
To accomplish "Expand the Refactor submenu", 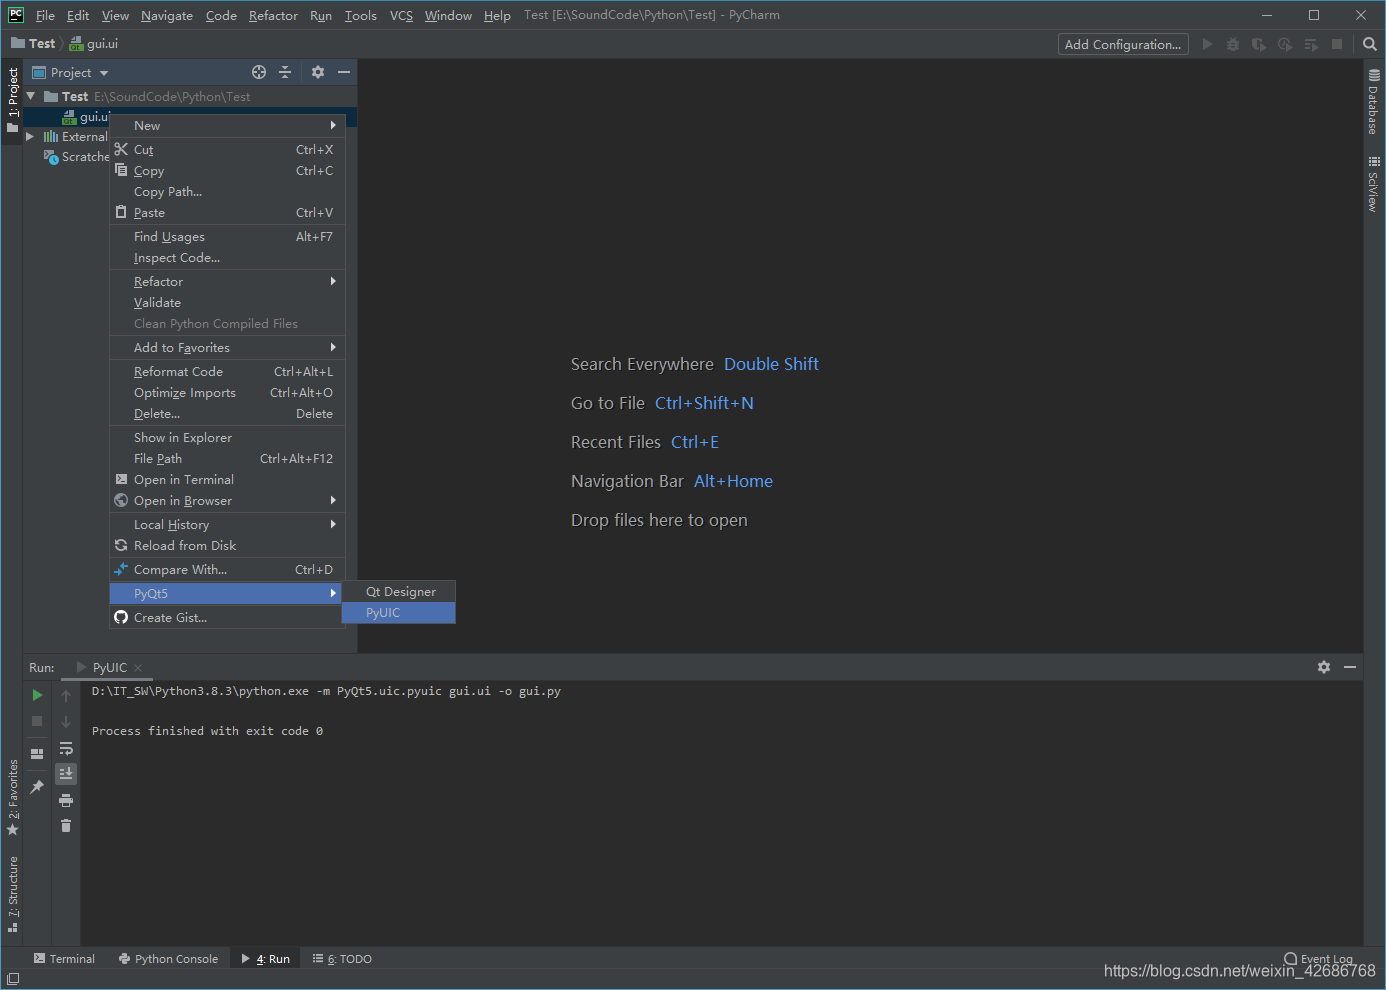I will tap(227, 281).
